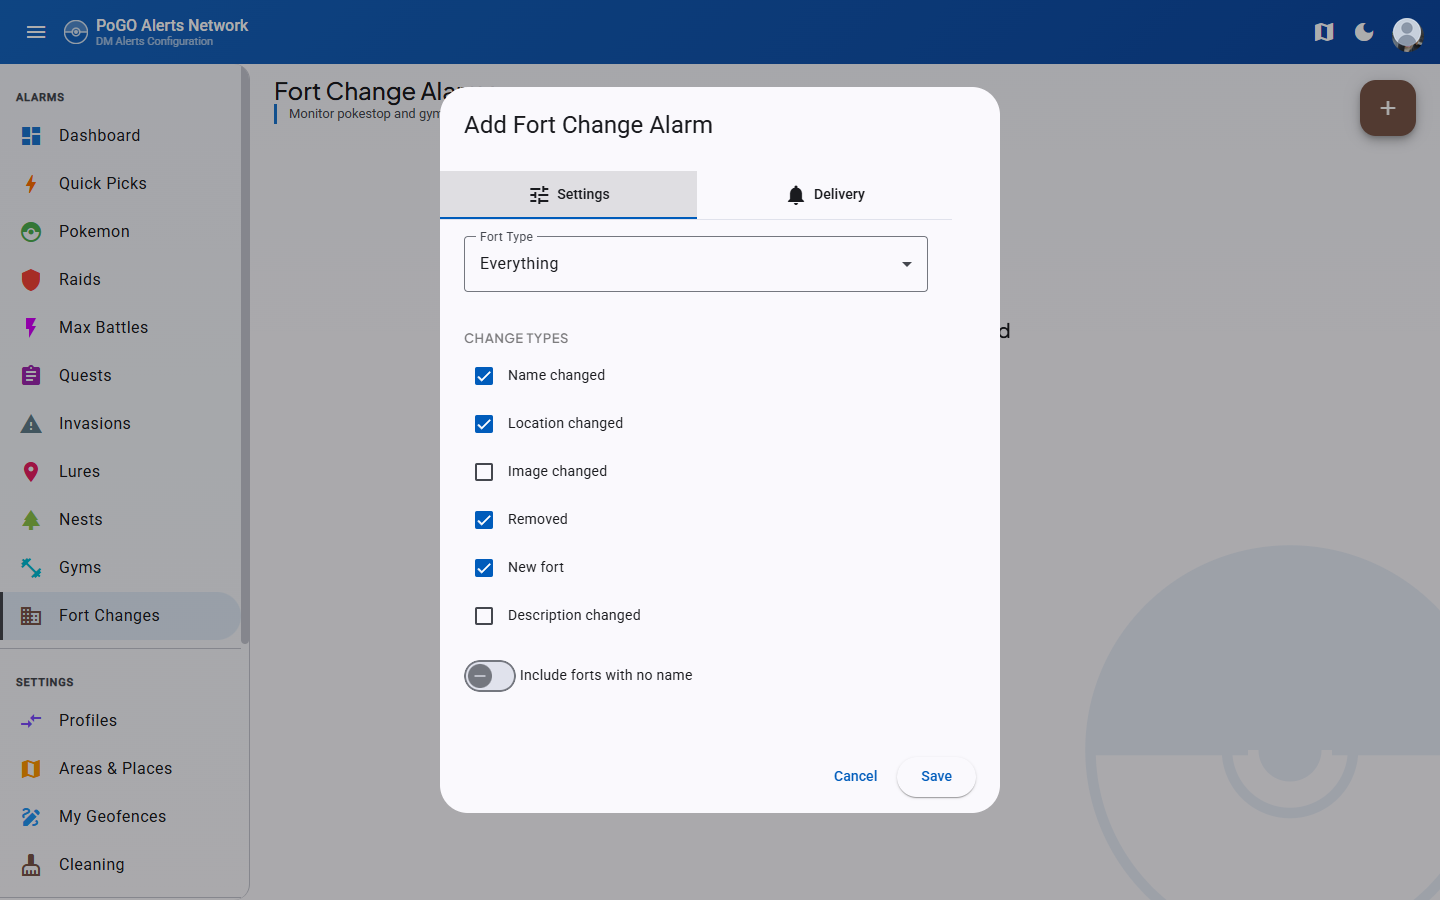Open the Pokemon menu label
Screen dimensions: 1440x900
point(94,232)
